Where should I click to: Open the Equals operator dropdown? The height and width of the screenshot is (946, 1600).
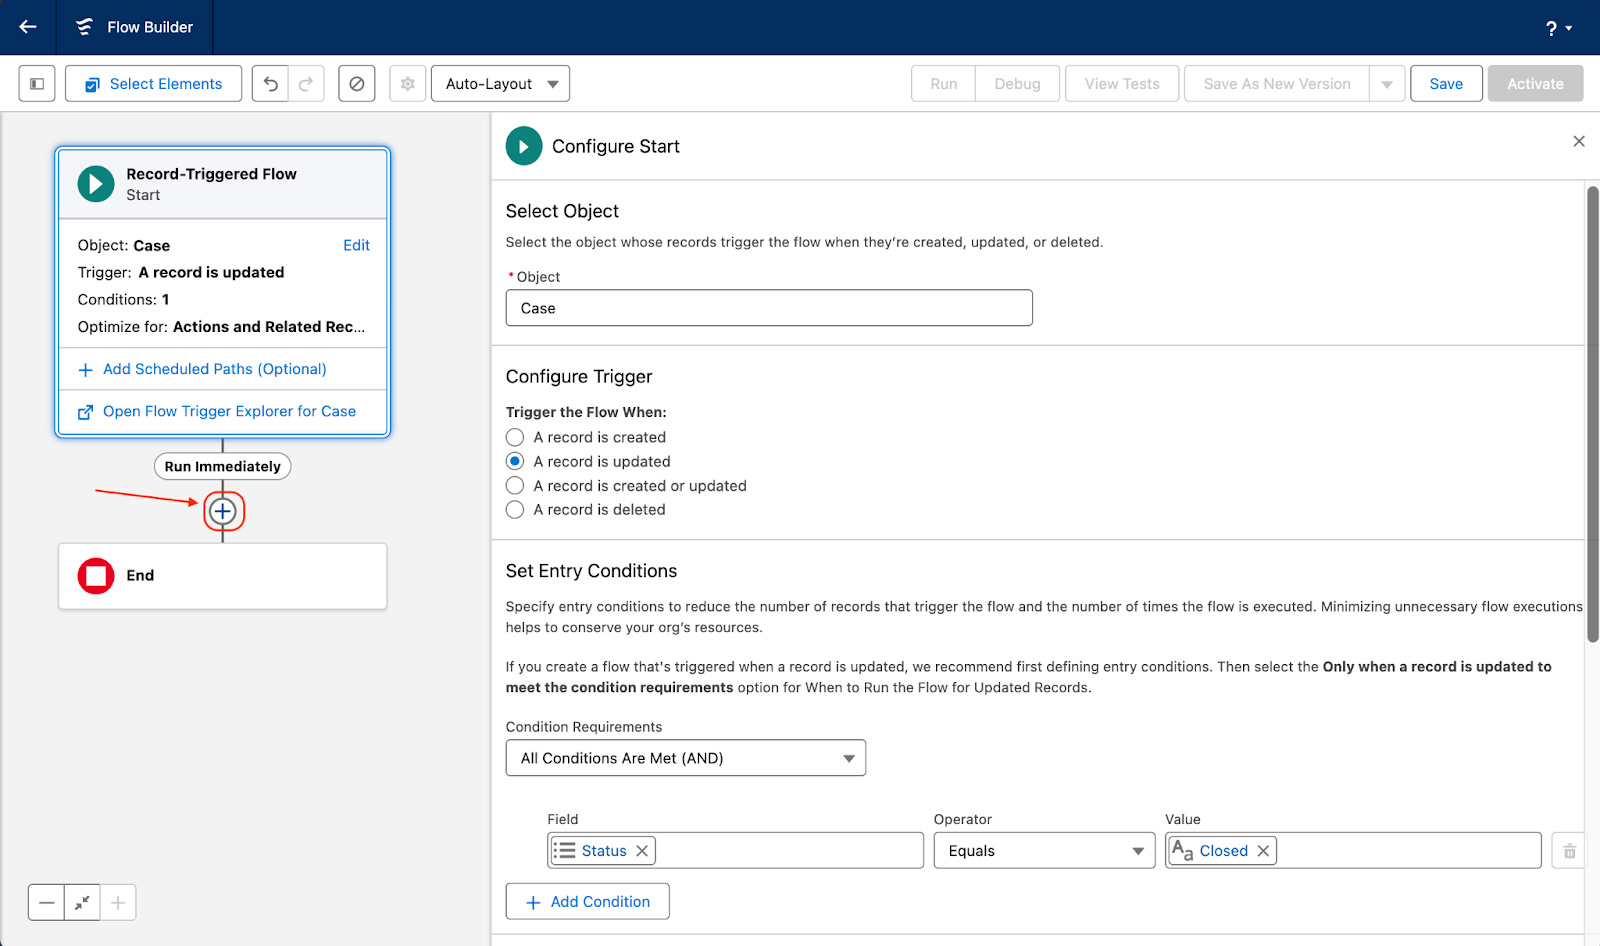point(1043,851)
